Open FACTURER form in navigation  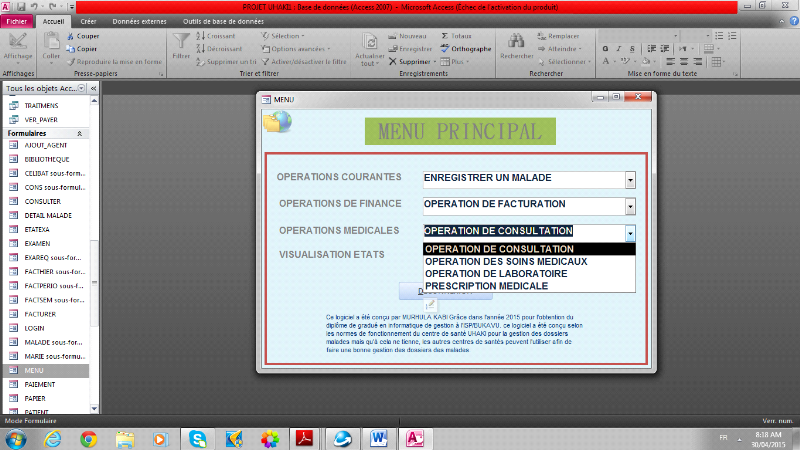point(46,314)
